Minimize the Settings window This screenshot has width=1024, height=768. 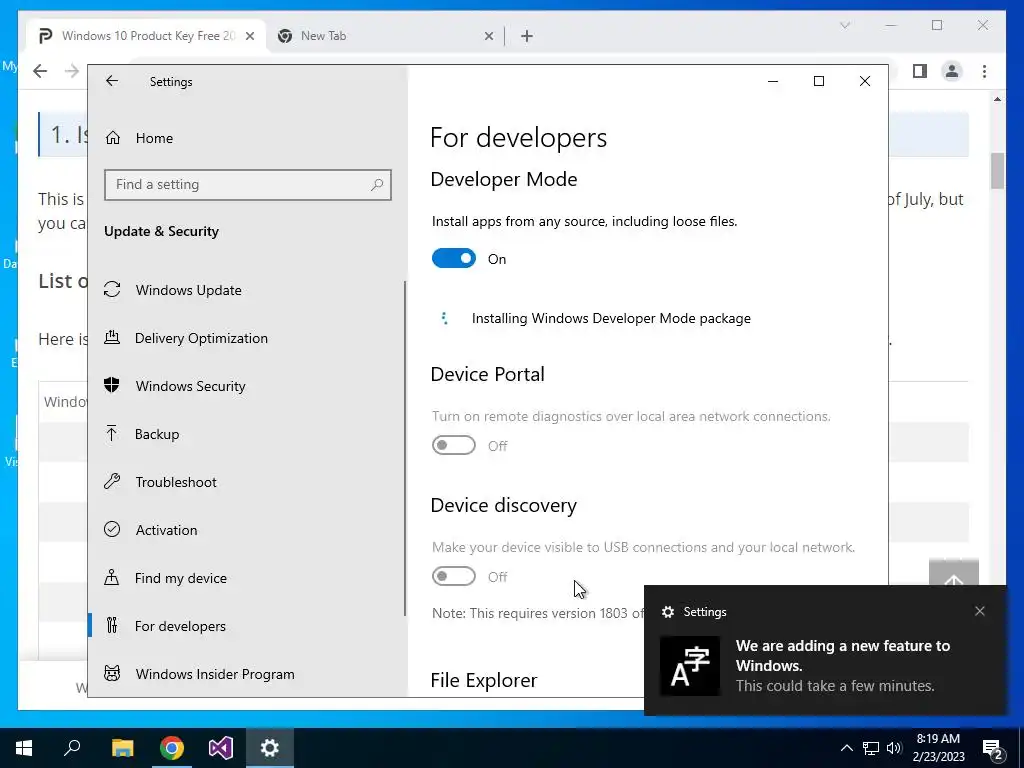pyautogui.click(x=773, y=81)
